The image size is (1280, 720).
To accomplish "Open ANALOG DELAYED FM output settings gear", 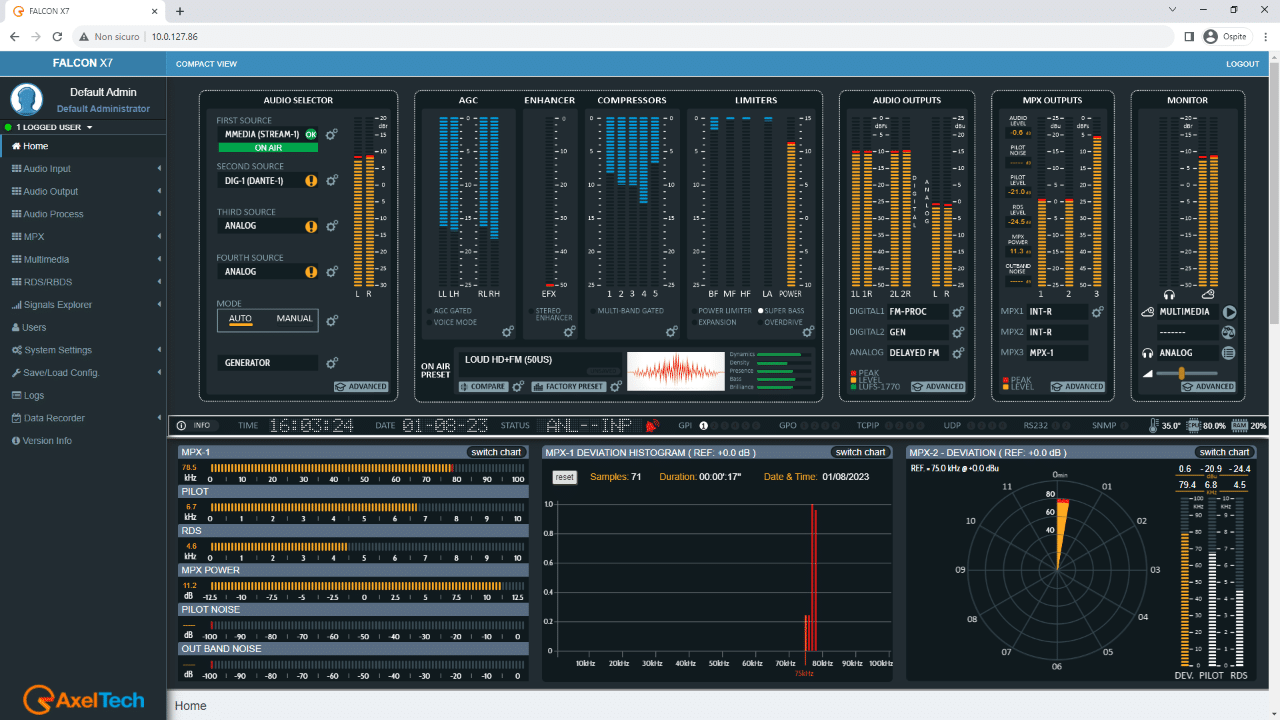I will click(958, 353).
